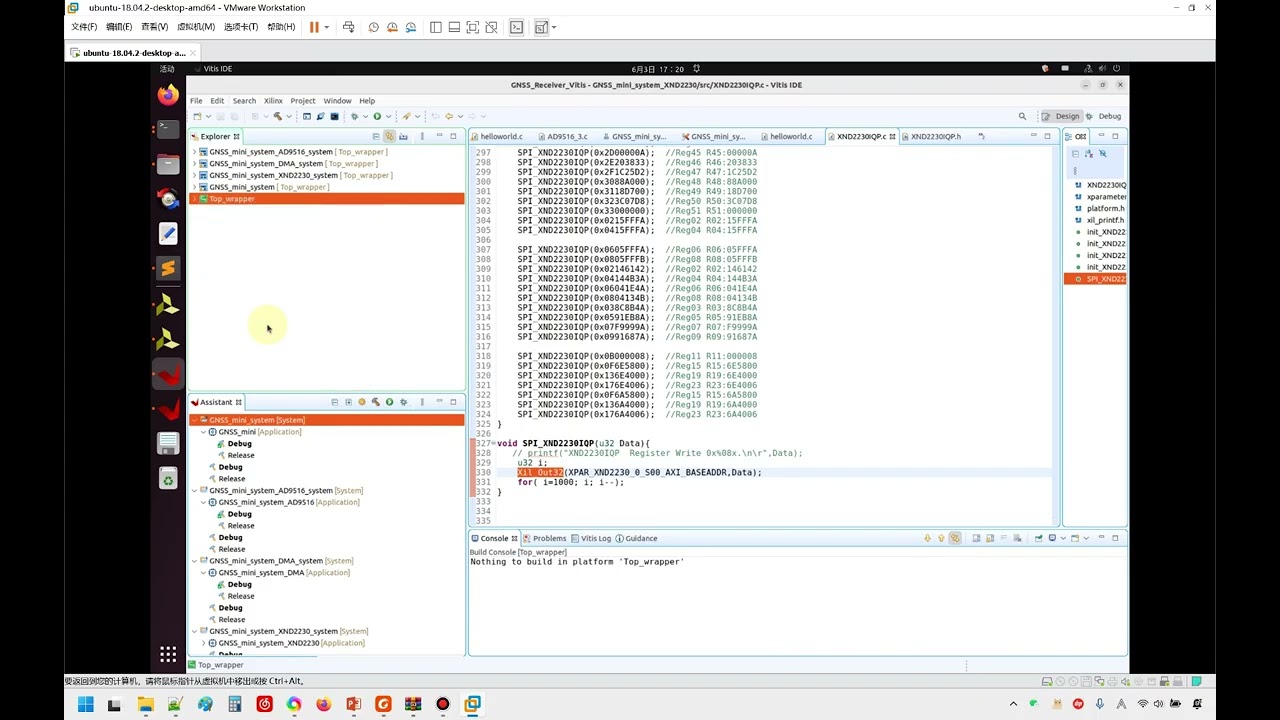Expand GNSS_mini_system_XND2230_system in Explorer
Image resolution: width=1280 pixels, height=720 pixels.
tap(194, 175)
